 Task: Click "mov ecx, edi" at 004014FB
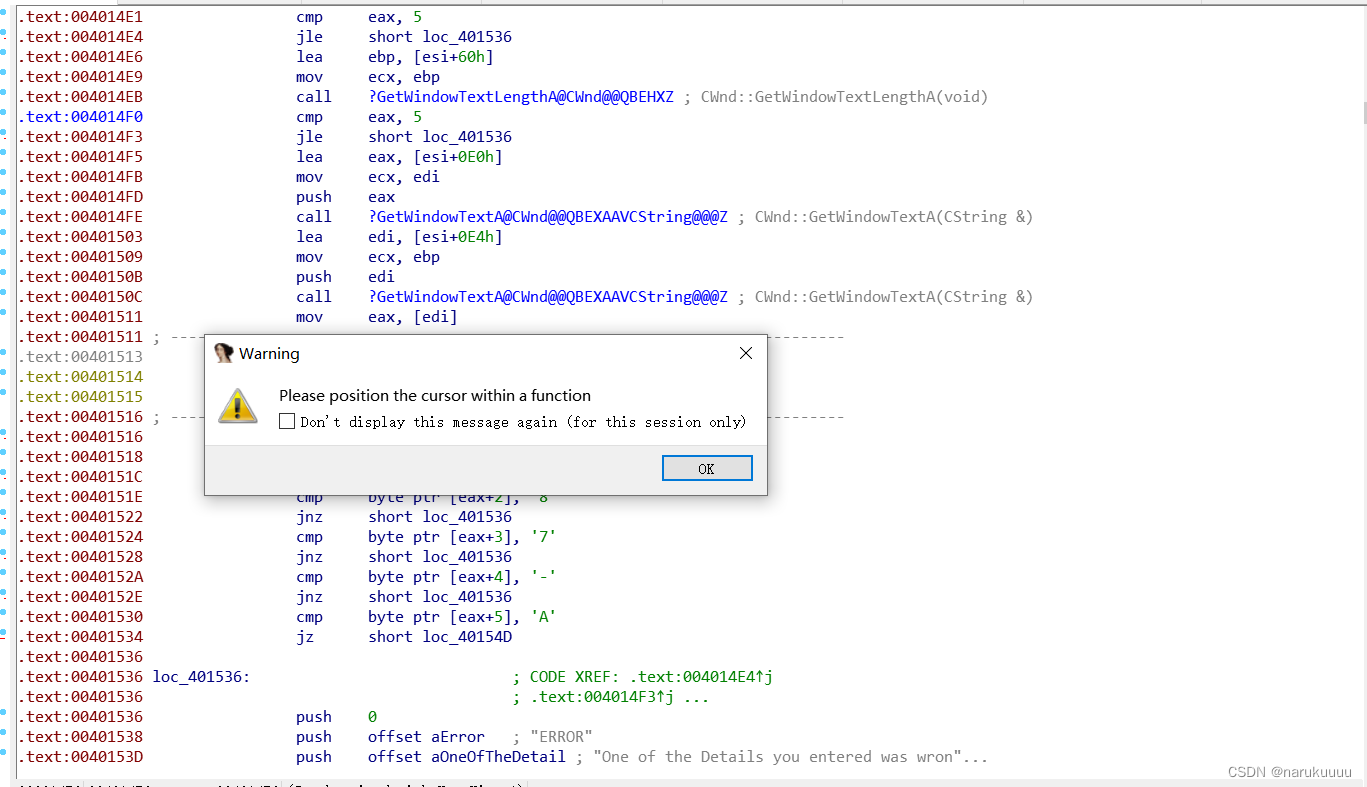(368, 177)
